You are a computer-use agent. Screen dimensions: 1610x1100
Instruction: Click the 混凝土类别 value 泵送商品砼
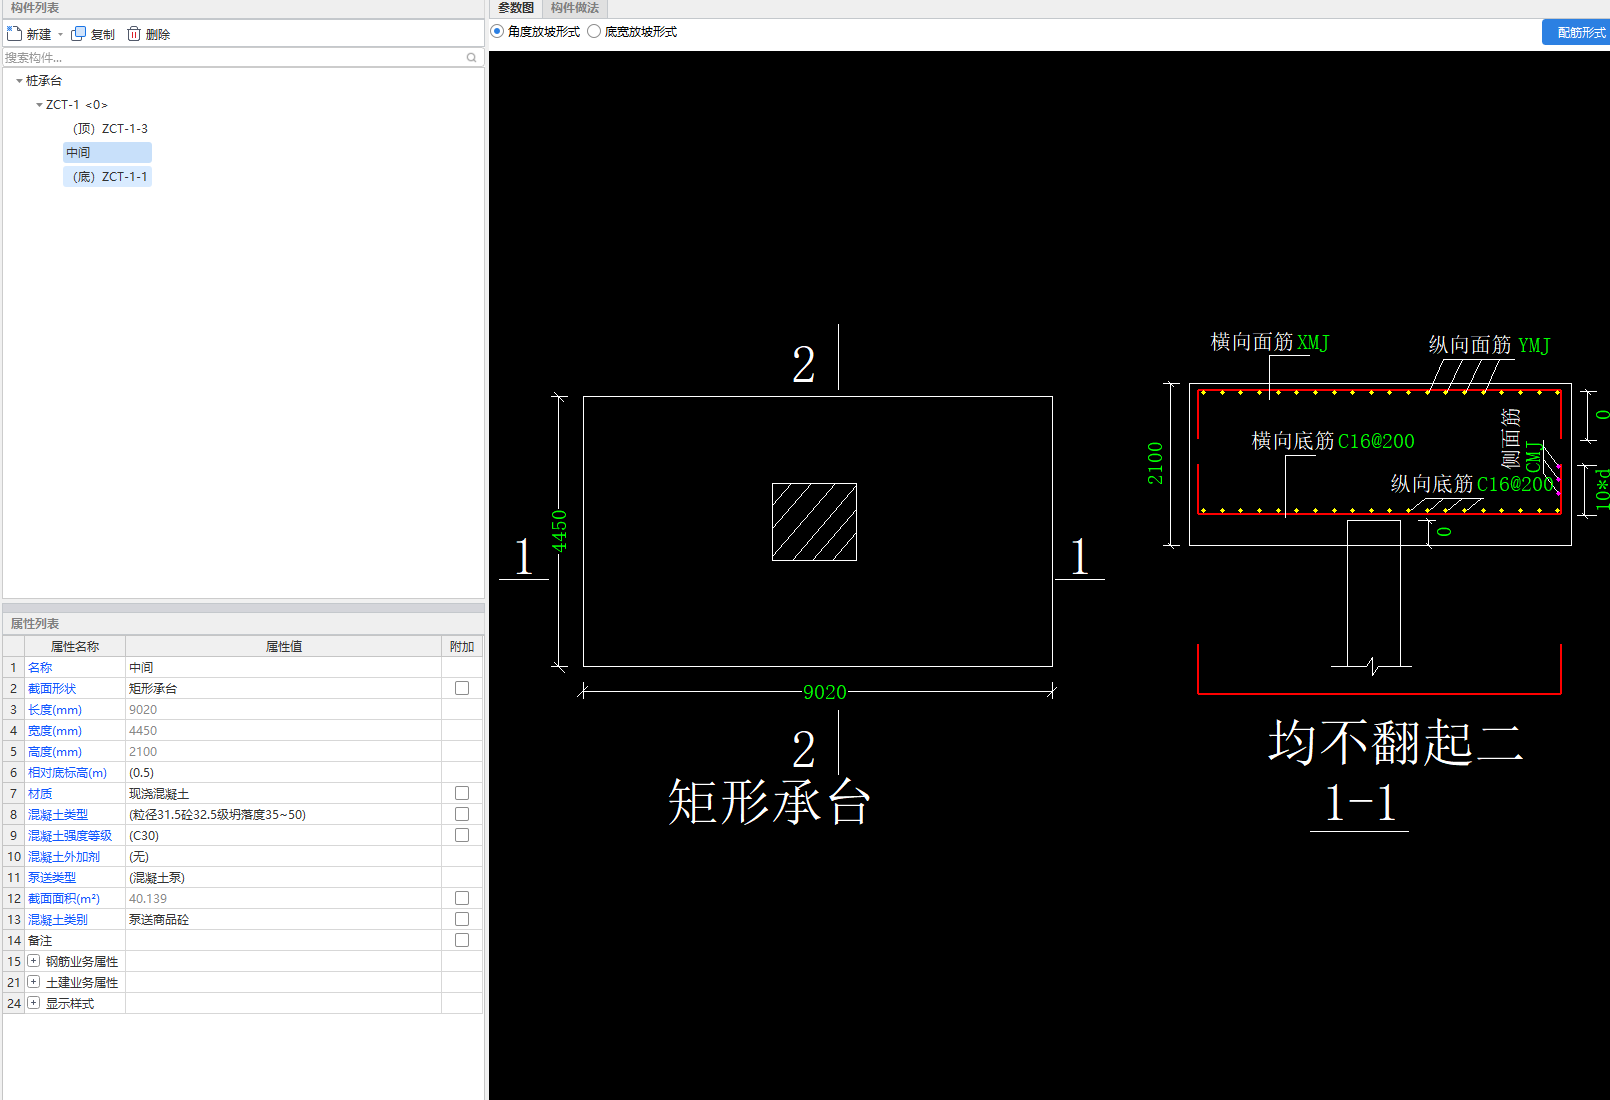click(283, 919)
